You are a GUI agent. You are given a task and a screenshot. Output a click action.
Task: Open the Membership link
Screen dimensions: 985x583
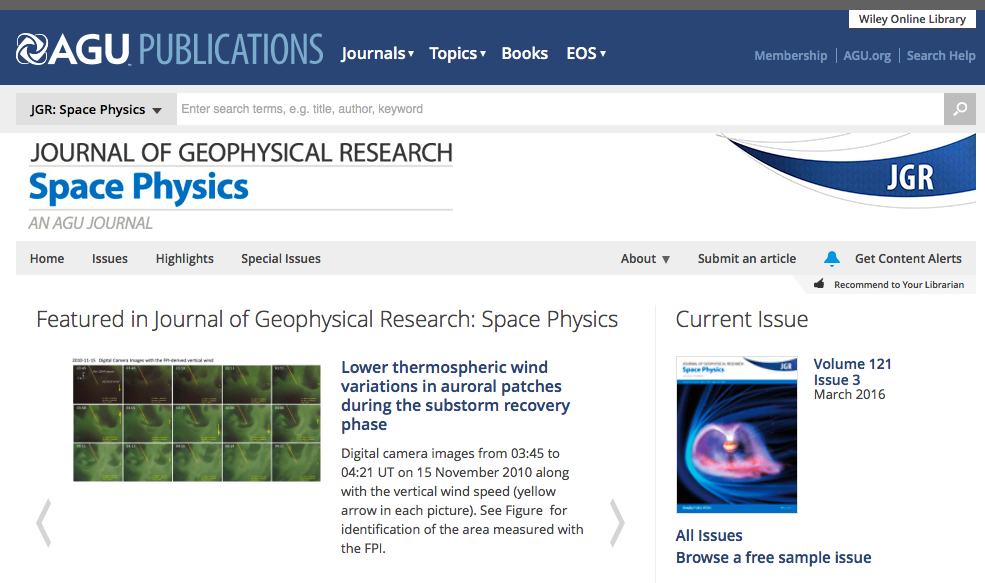[x=790, y=55]
